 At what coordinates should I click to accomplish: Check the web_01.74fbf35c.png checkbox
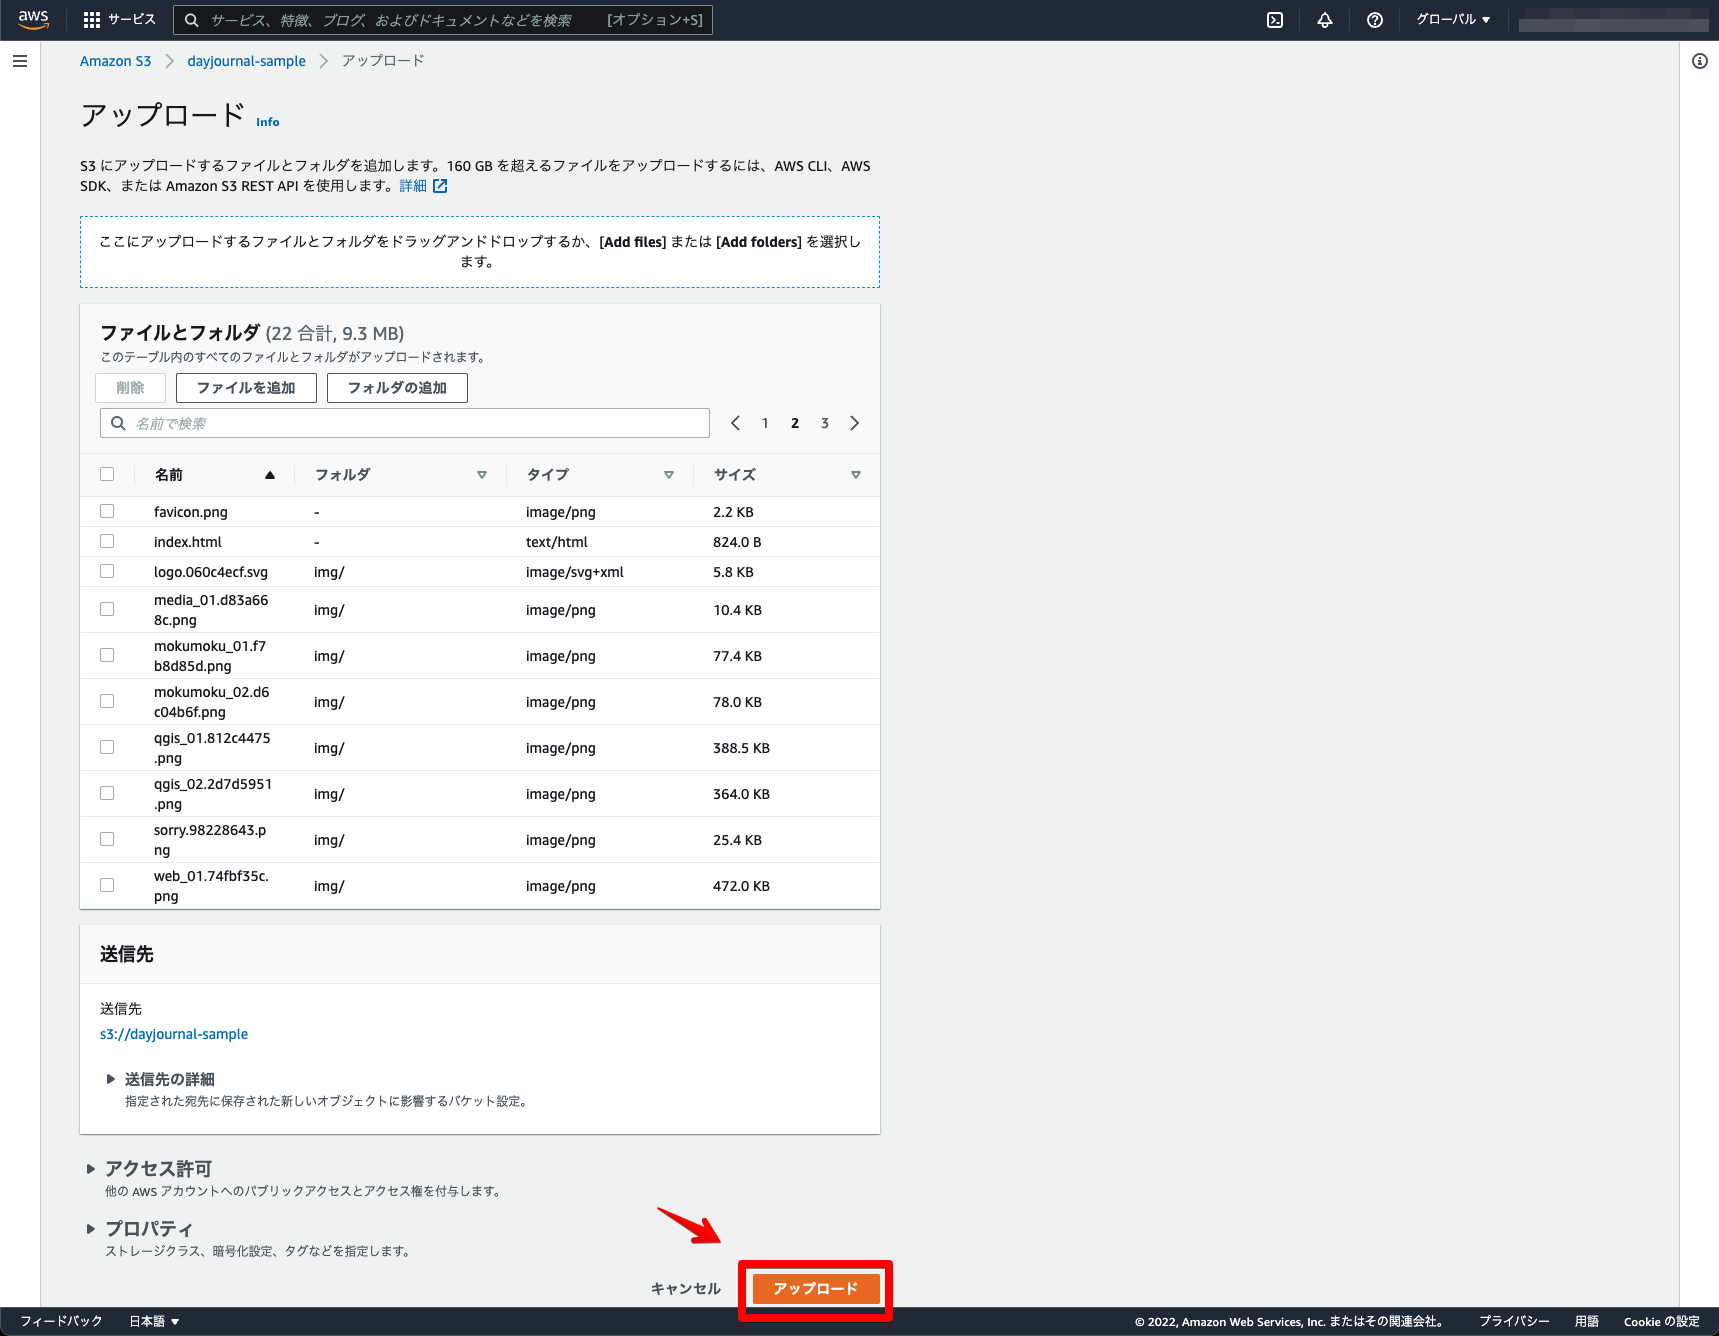coord(107,885)
